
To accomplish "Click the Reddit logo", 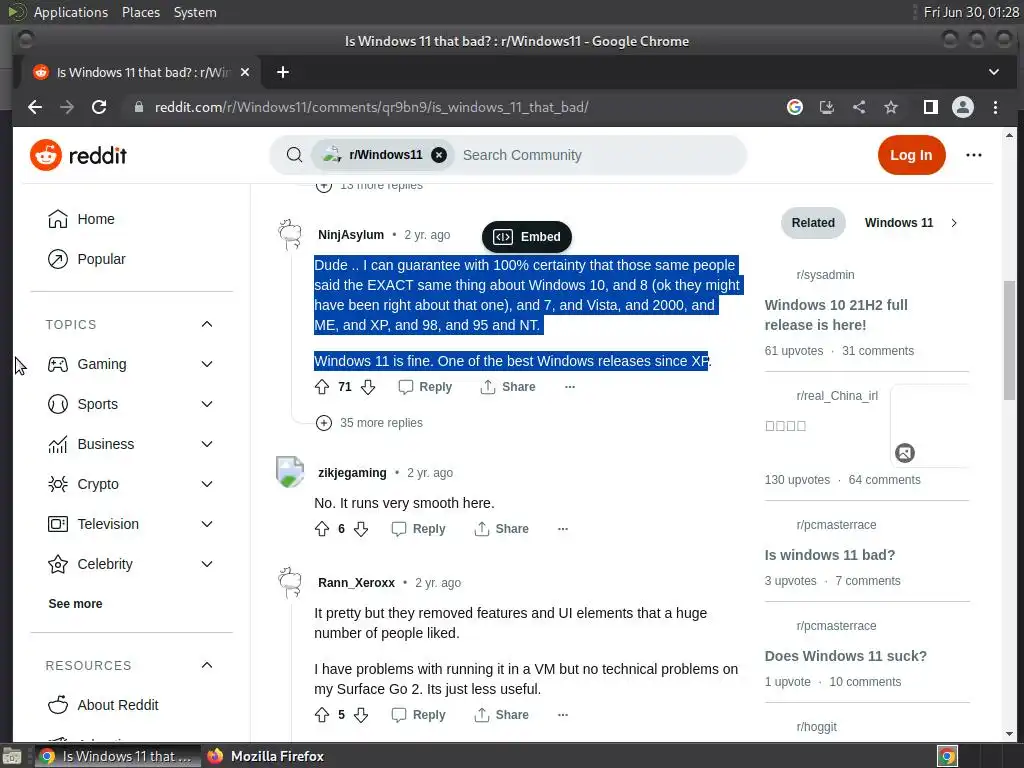I will [78, 155].
